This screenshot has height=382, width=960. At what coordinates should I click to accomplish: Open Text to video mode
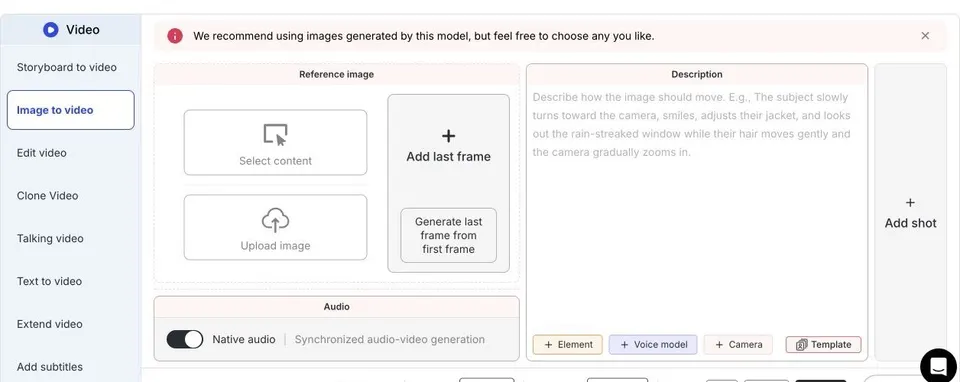[50, 282]
